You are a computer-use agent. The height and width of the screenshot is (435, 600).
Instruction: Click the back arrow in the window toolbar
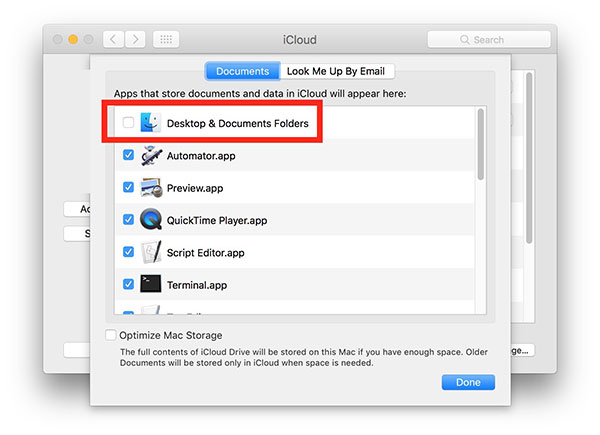point(113,39)
